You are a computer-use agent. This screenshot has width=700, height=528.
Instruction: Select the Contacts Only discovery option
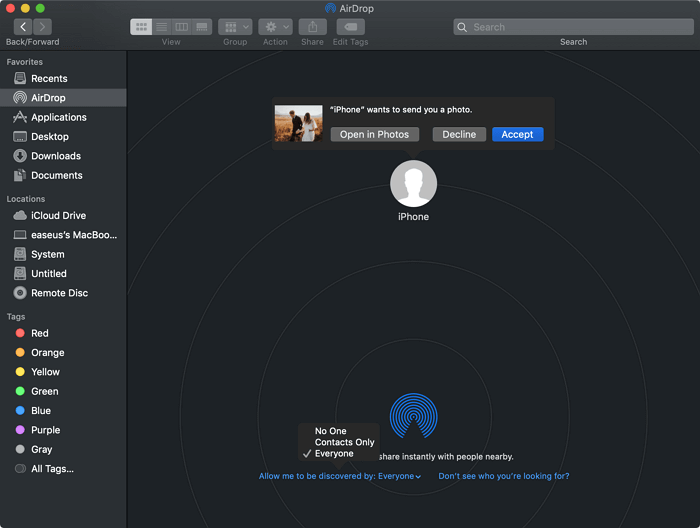[x=344, y=443]
